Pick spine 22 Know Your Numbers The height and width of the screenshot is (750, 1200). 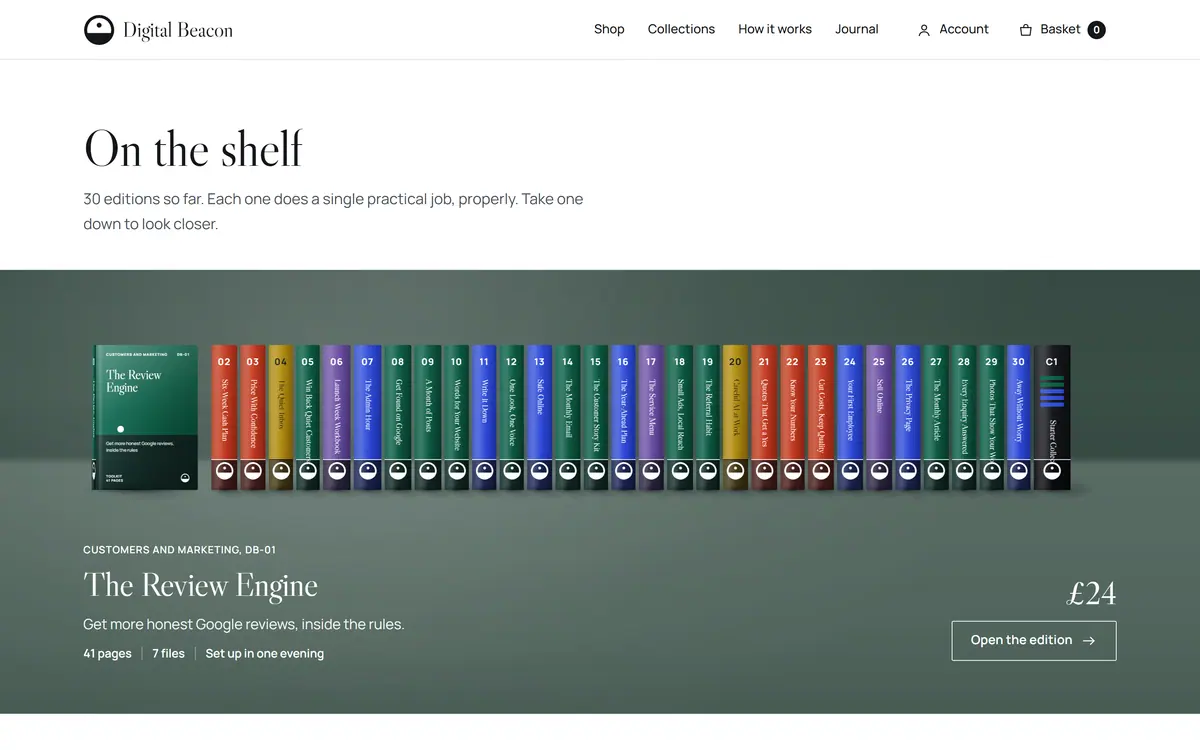tap(792, 418)
